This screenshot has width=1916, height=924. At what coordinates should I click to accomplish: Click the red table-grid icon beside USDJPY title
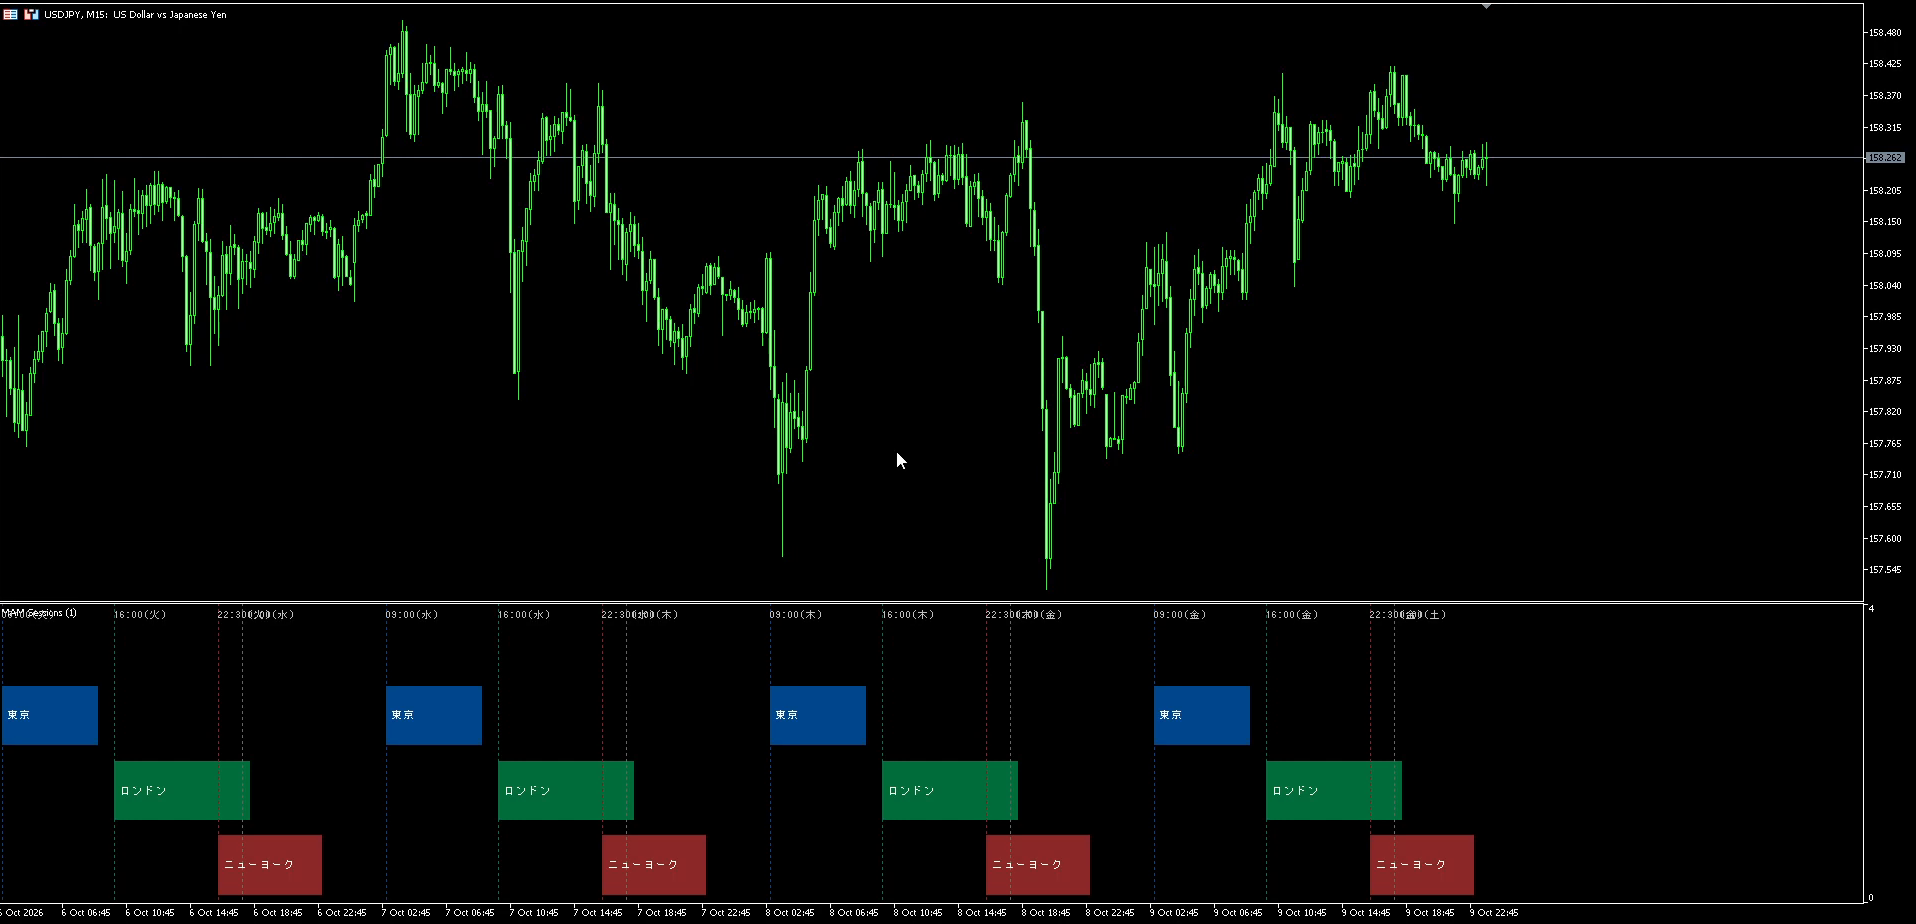tap(10, 14)
